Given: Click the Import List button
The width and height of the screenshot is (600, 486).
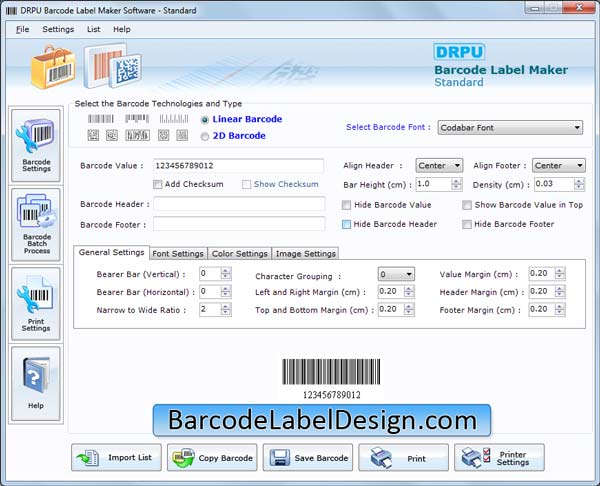Looking at the screenshot, I should 116,457.
